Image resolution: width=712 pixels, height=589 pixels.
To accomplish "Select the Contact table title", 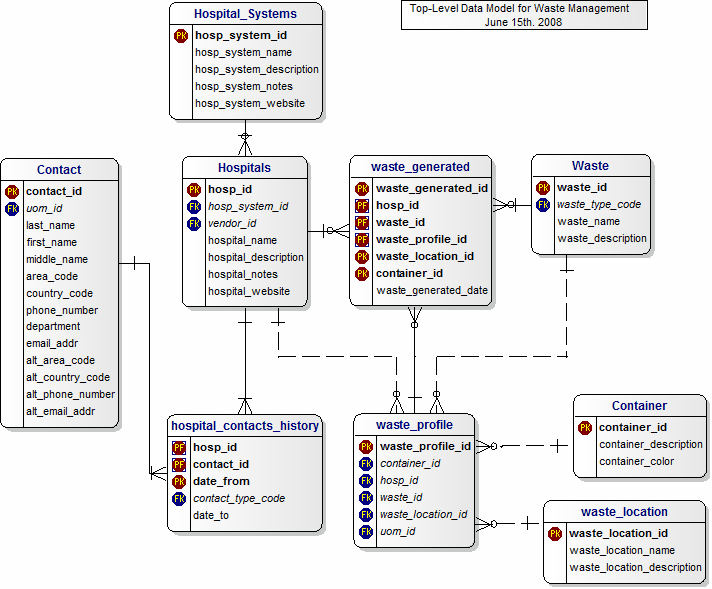I will pos(59,170).
